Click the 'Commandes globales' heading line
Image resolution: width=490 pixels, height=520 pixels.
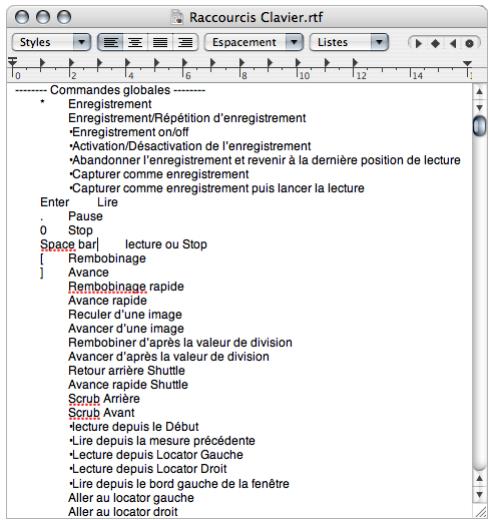point(110,90)
